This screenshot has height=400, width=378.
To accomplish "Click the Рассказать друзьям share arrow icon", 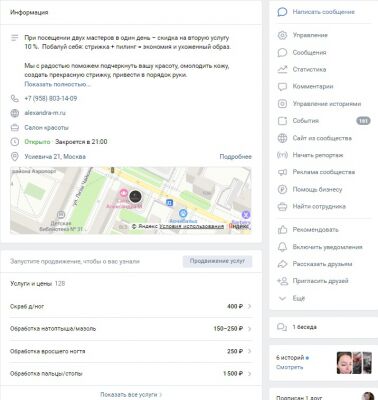I will (282, 264).
